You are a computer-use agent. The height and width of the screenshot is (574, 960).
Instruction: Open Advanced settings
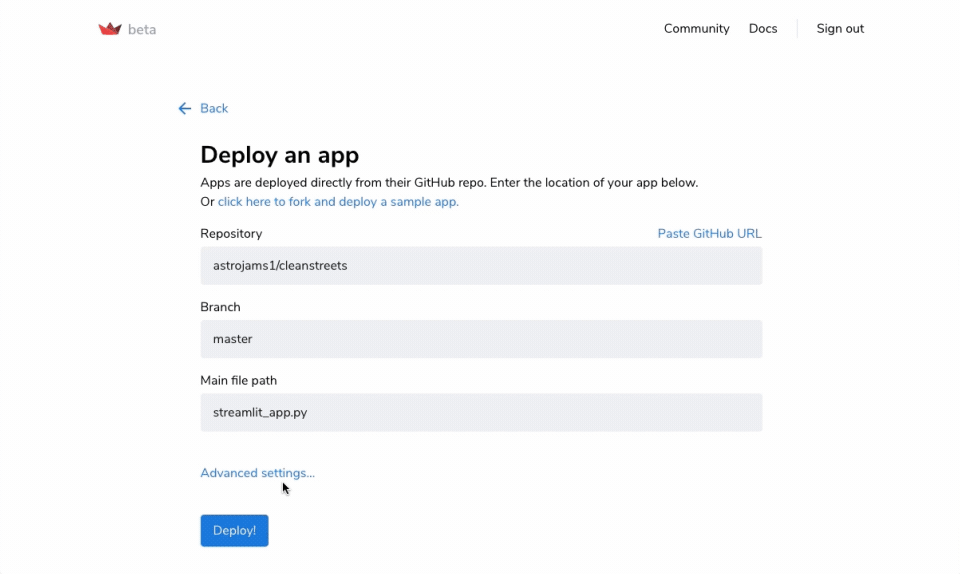[x=257, y=473]
